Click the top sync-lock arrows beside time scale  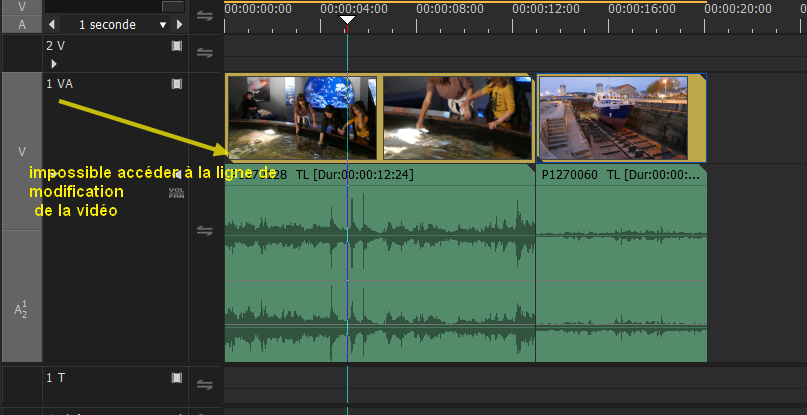[x=205, y=16]
